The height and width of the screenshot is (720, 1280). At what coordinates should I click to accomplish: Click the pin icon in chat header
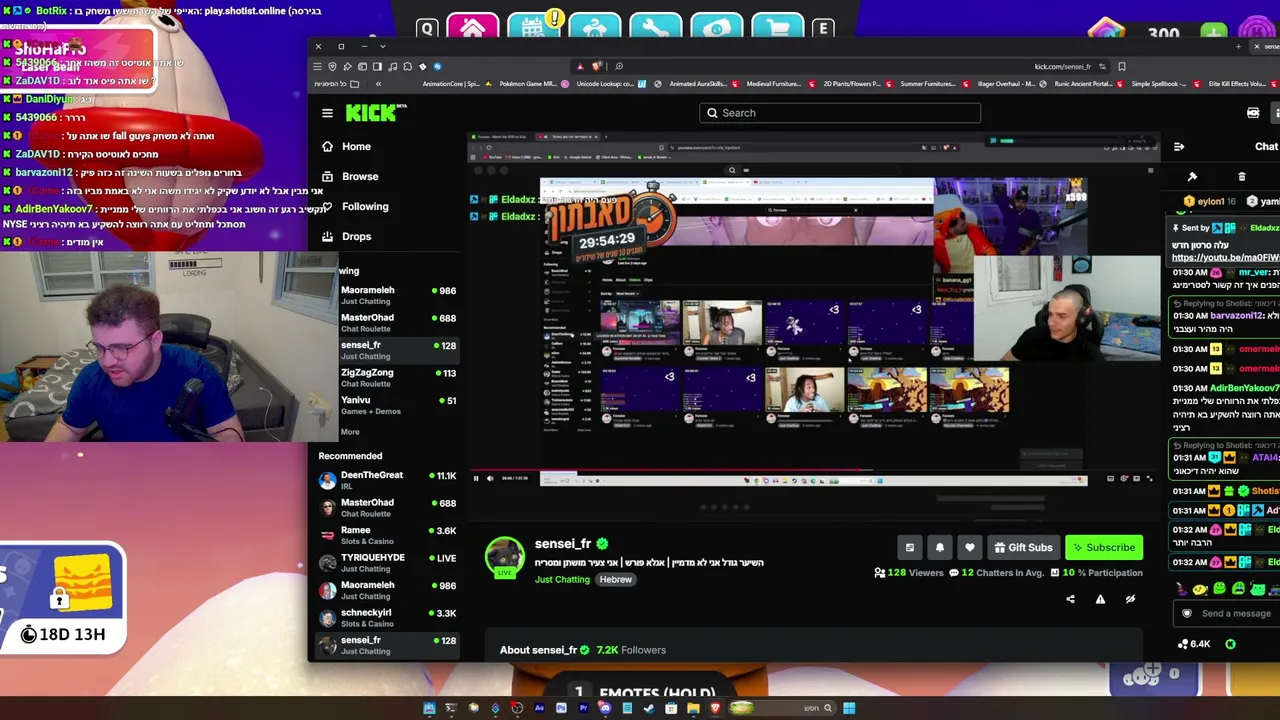1192,177
